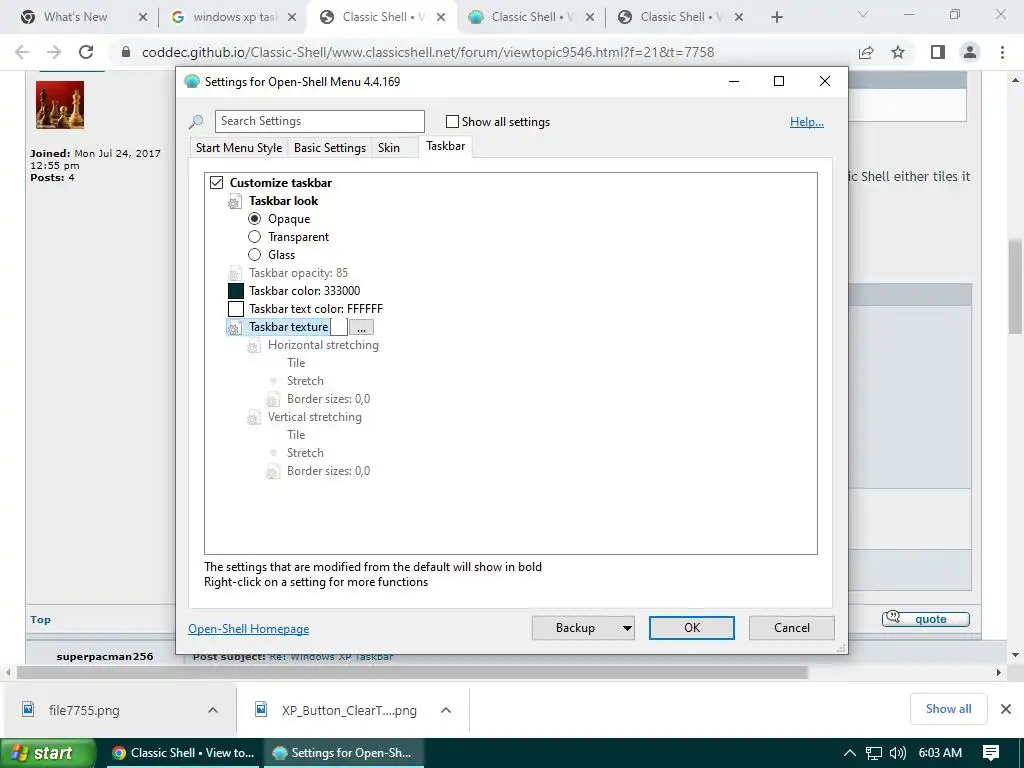Screen dimensions: 1024x768
Task: Click the Search Settings input field
Action: click(319, 121)
